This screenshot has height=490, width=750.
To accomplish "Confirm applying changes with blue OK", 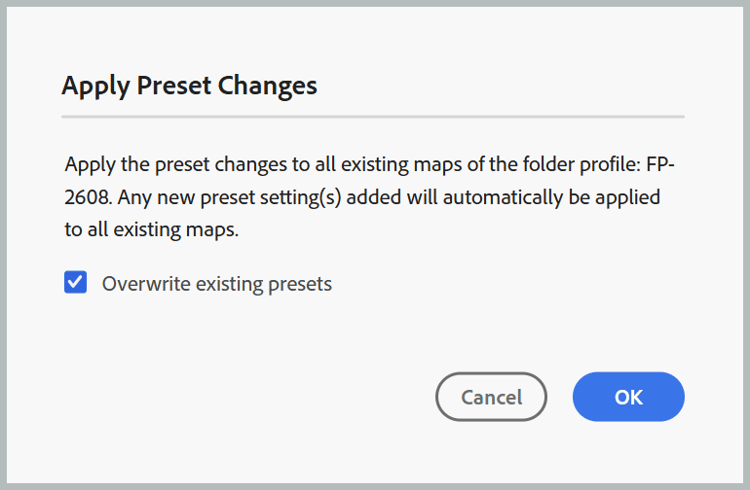I will (628, 397).
